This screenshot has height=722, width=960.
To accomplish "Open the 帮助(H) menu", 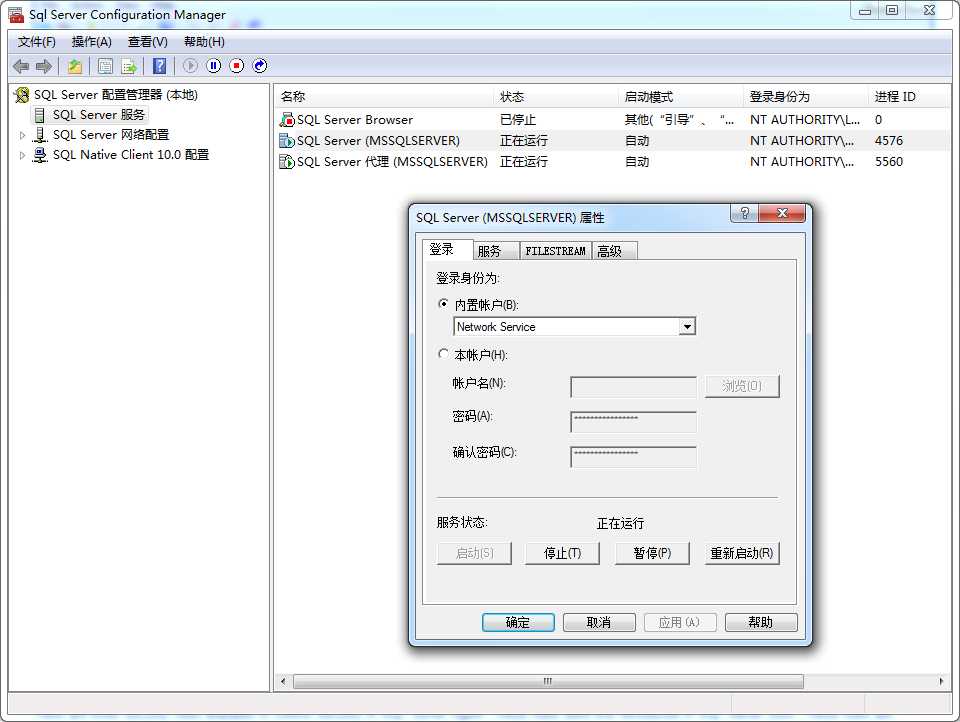I will coord(204,42).
